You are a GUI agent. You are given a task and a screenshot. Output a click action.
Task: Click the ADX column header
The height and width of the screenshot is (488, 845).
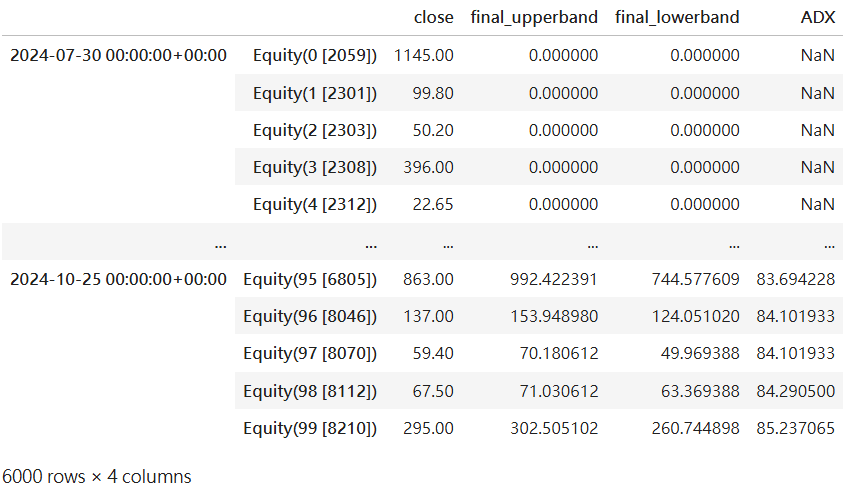coord(817,17)
